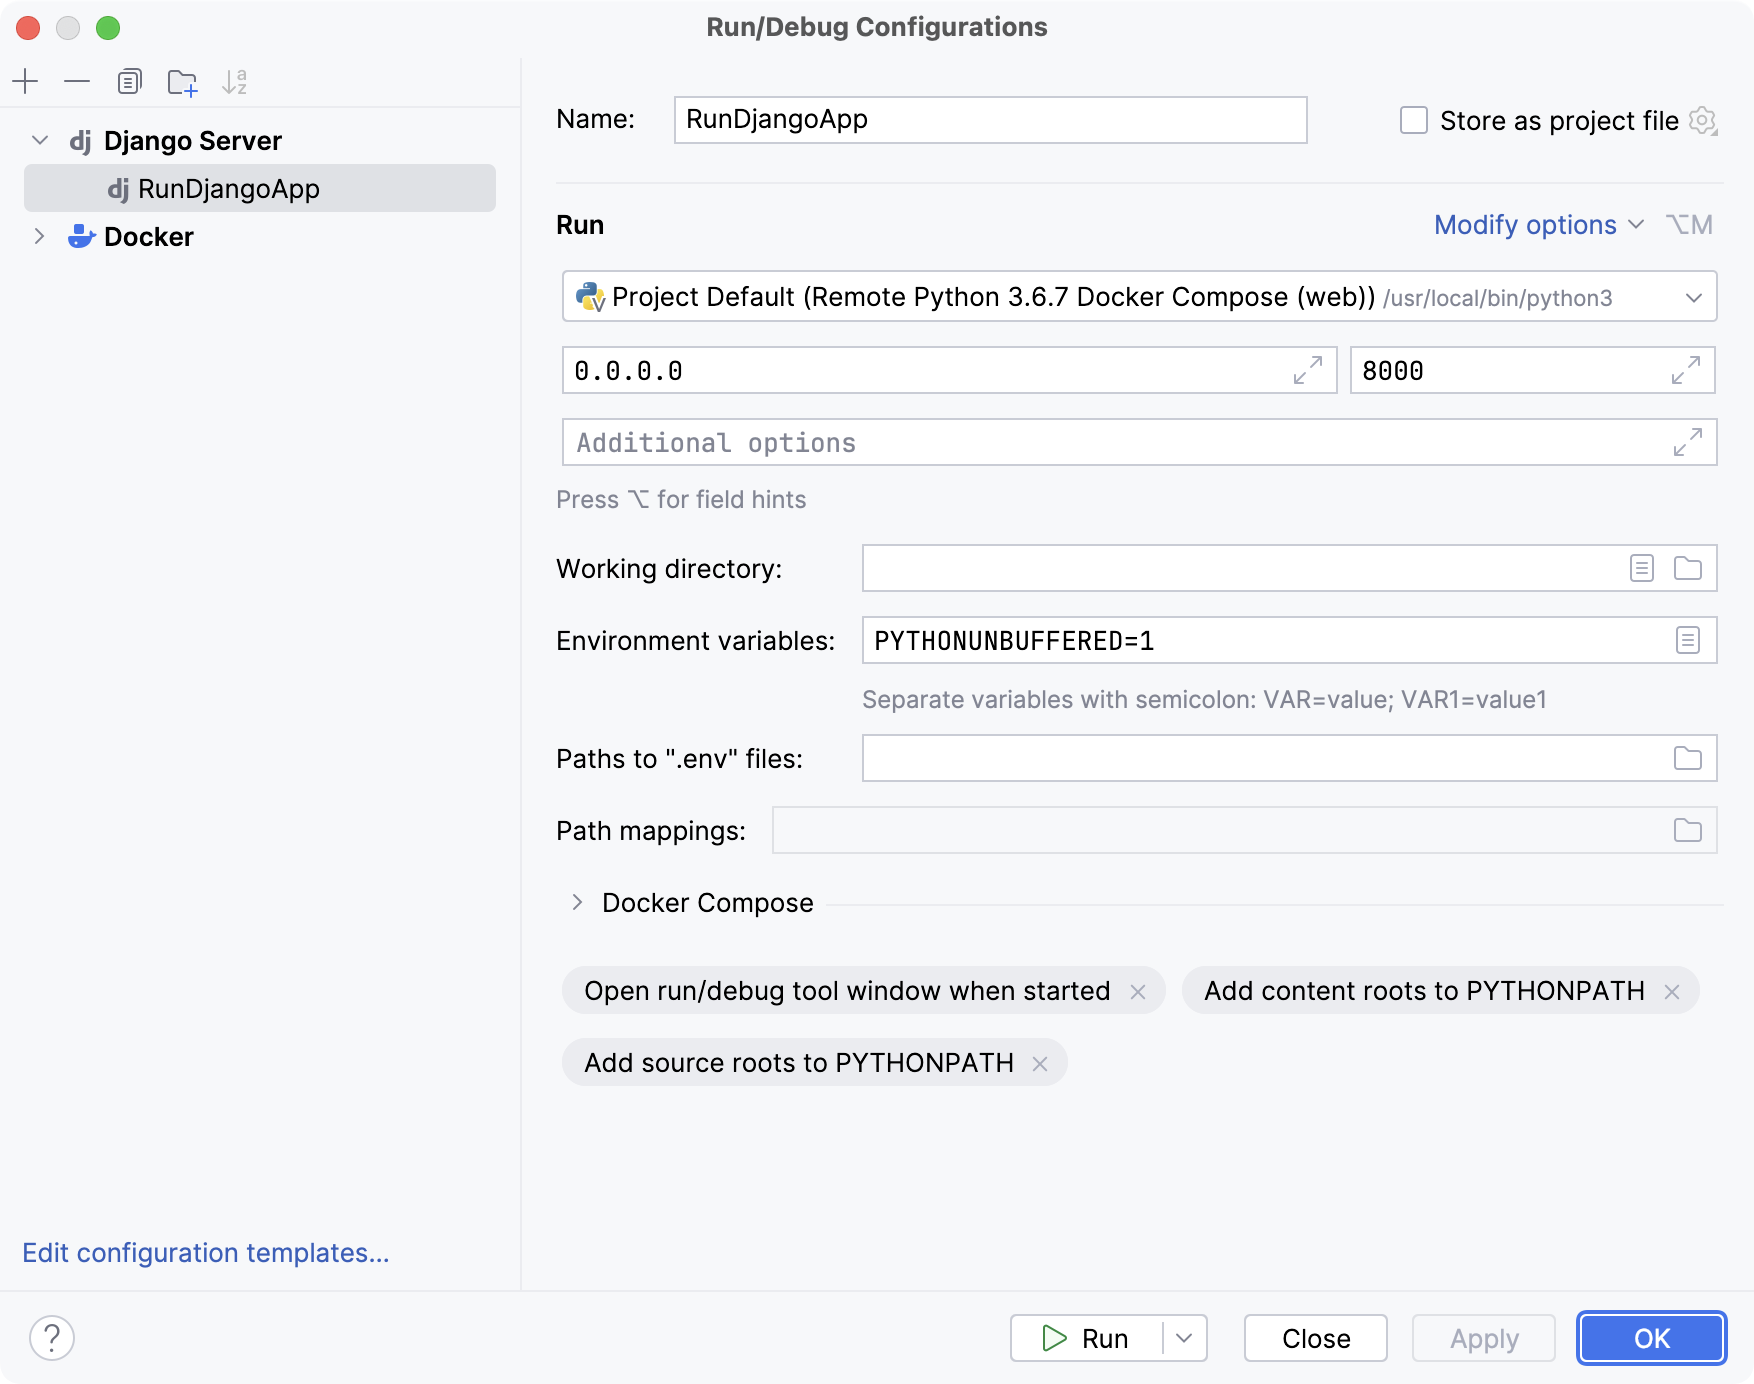Image resolution: width=1754 pixels, height=1384 pixels.
Task: Create a new folder for configurations
Action: pos(182,82)
